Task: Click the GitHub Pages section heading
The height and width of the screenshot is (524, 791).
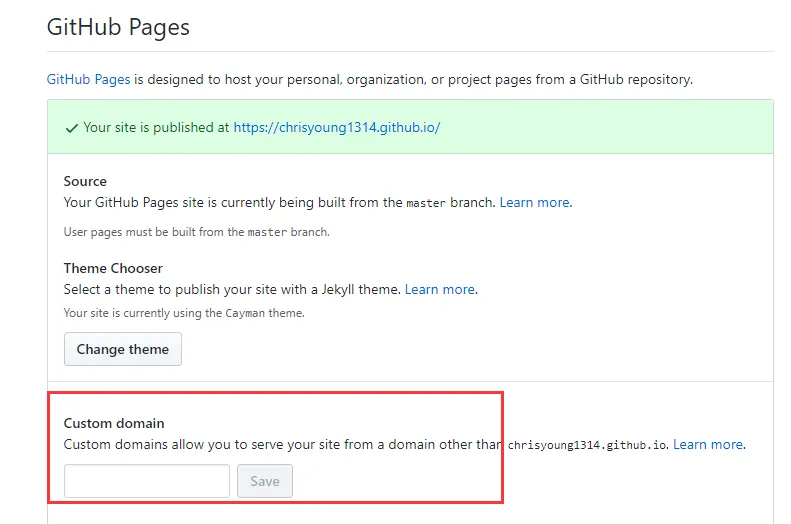Action: (x=118, y=27)
